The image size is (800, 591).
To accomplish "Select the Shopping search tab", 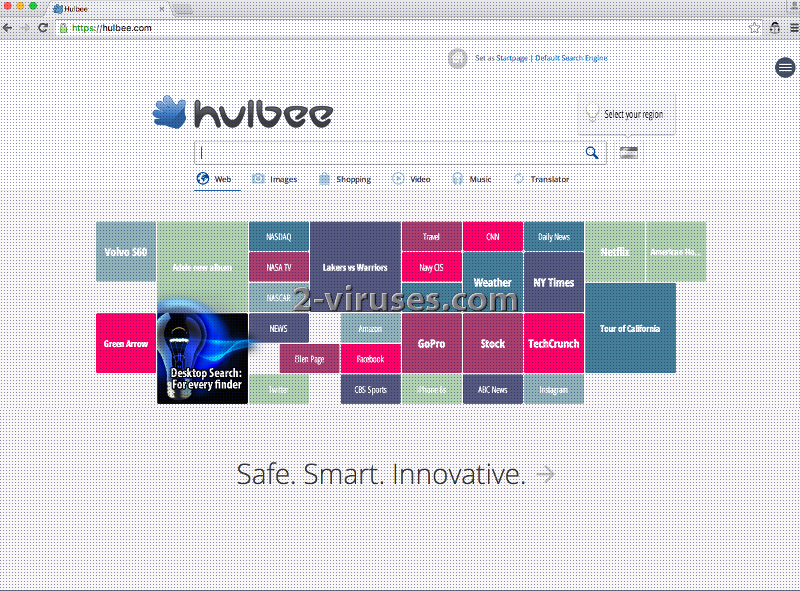I will click(344, 179).
